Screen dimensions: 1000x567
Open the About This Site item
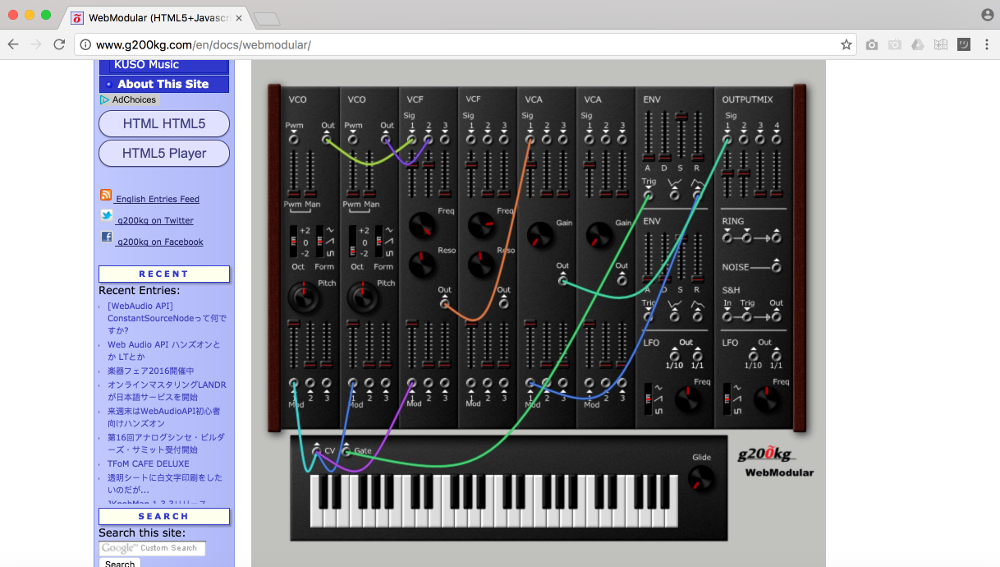click(164, 84)
